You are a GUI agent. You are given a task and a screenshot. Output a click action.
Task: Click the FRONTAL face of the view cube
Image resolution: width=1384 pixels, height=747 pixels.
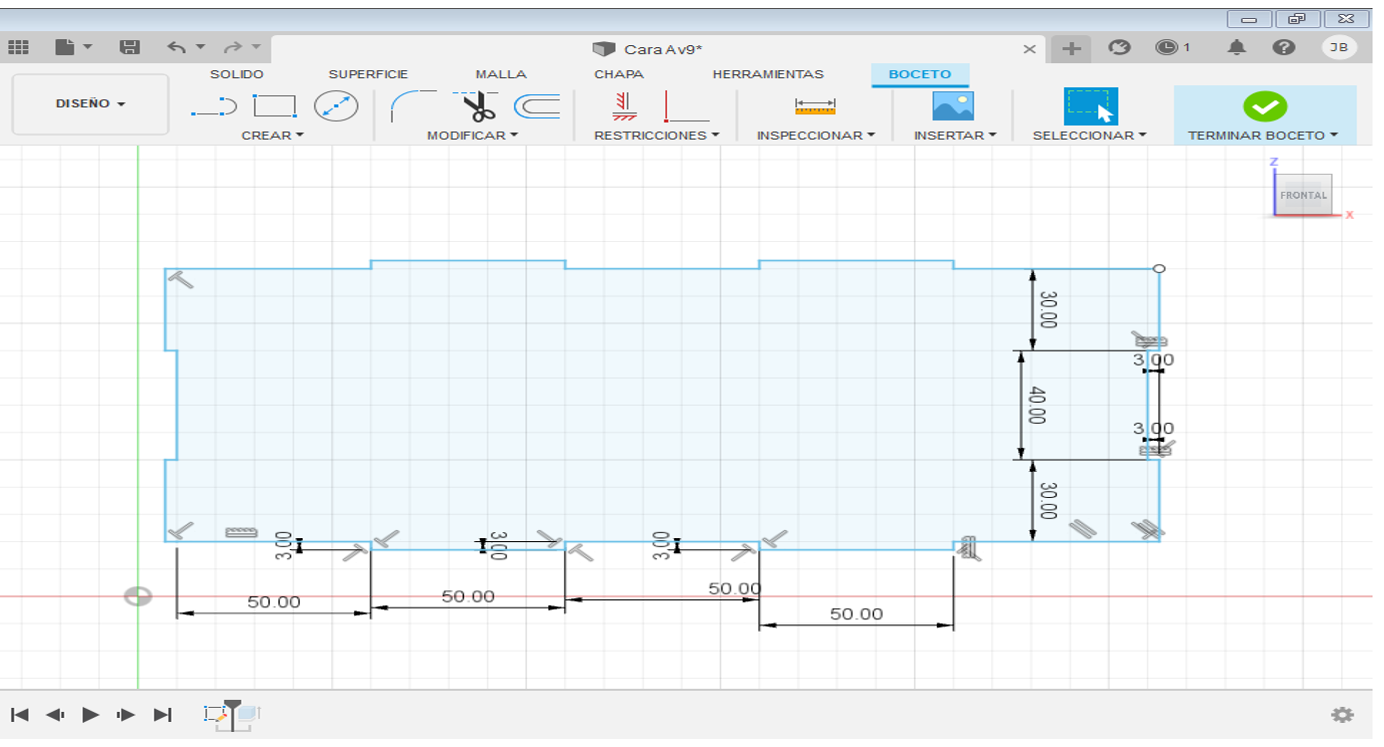[x=1304, y=195]
